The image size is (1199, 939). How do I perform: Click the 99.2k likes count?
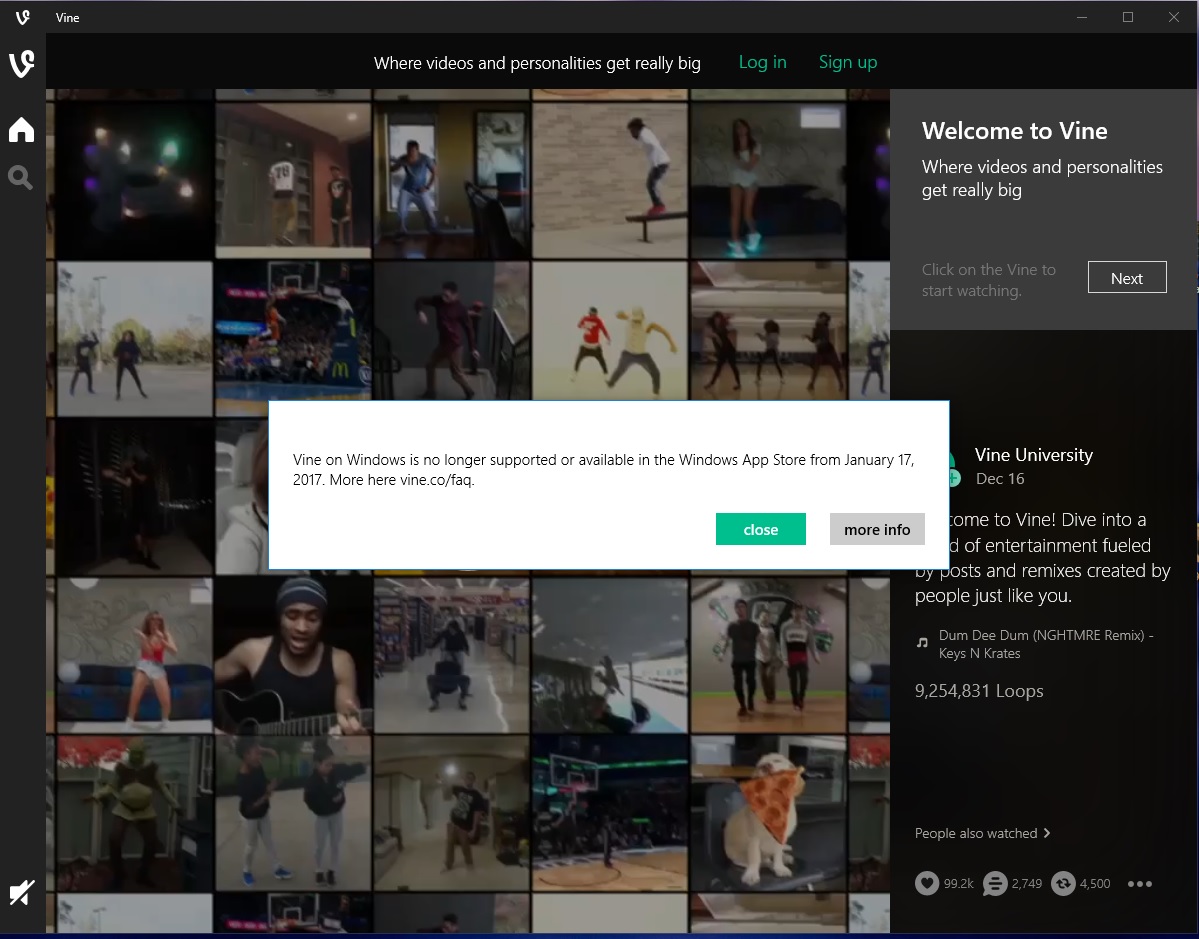958,884
